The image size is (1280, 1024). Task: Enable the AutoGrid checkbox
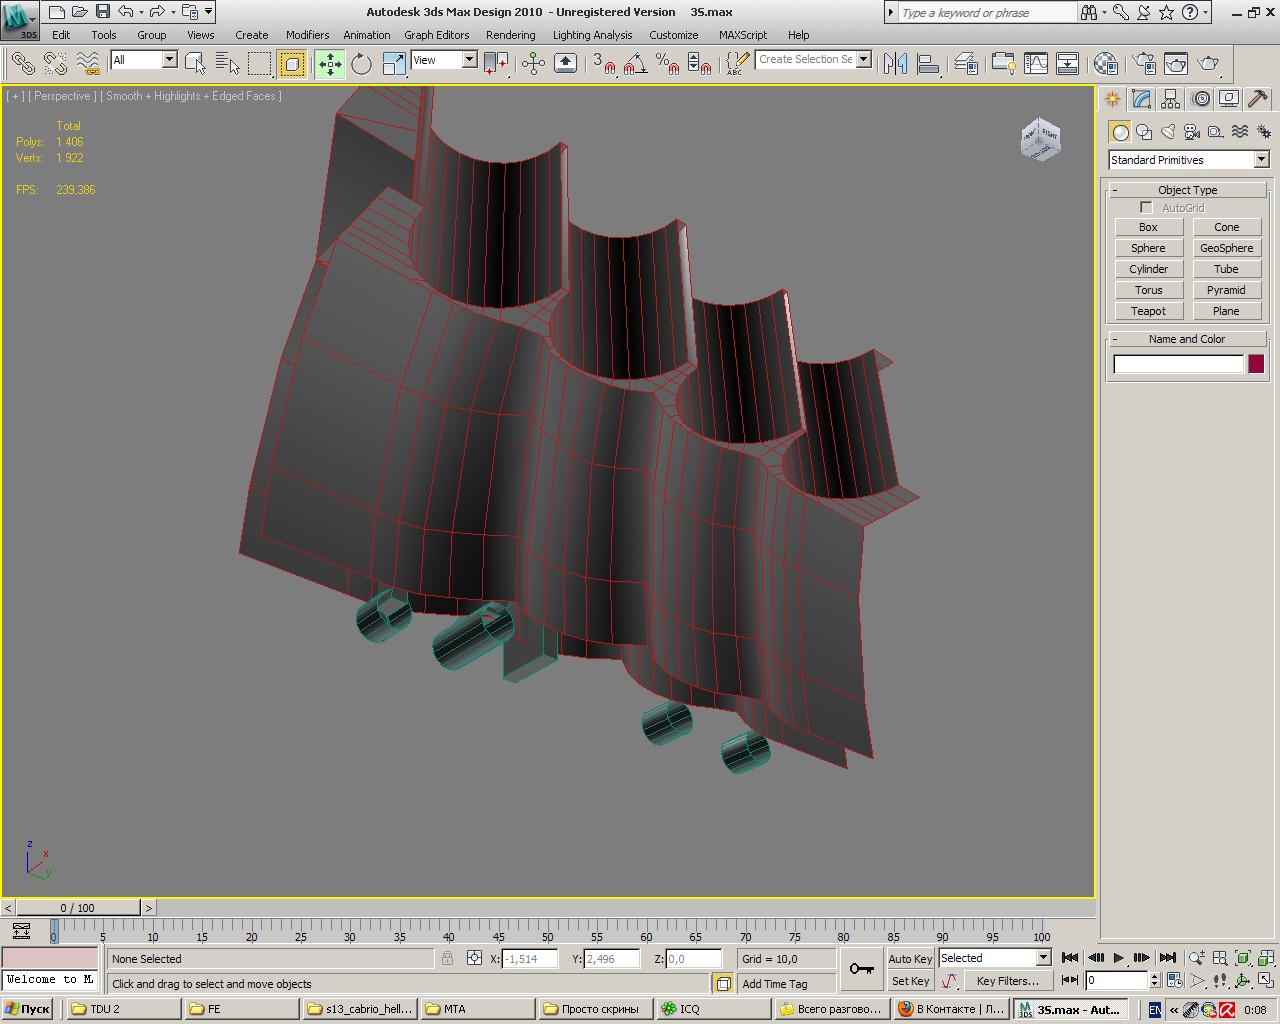[1146, 208]
